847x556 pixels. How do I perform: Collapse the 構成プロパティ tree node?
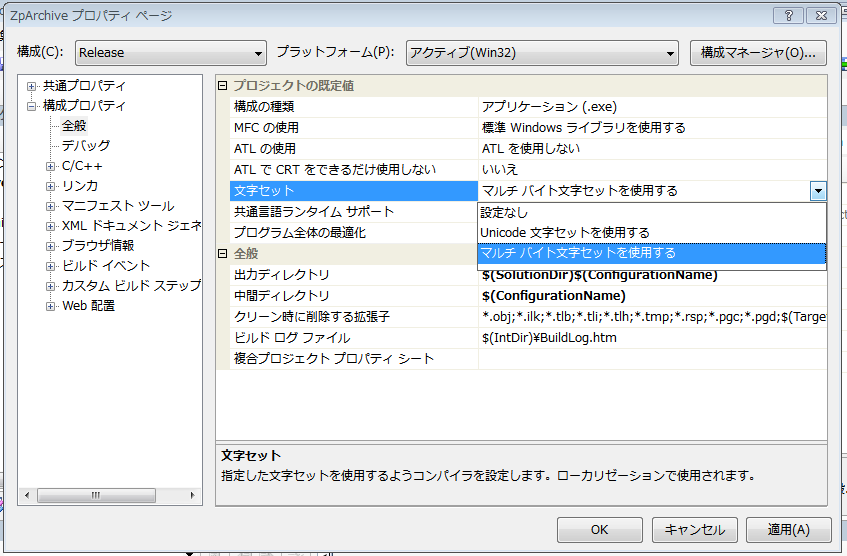(31, 106)
